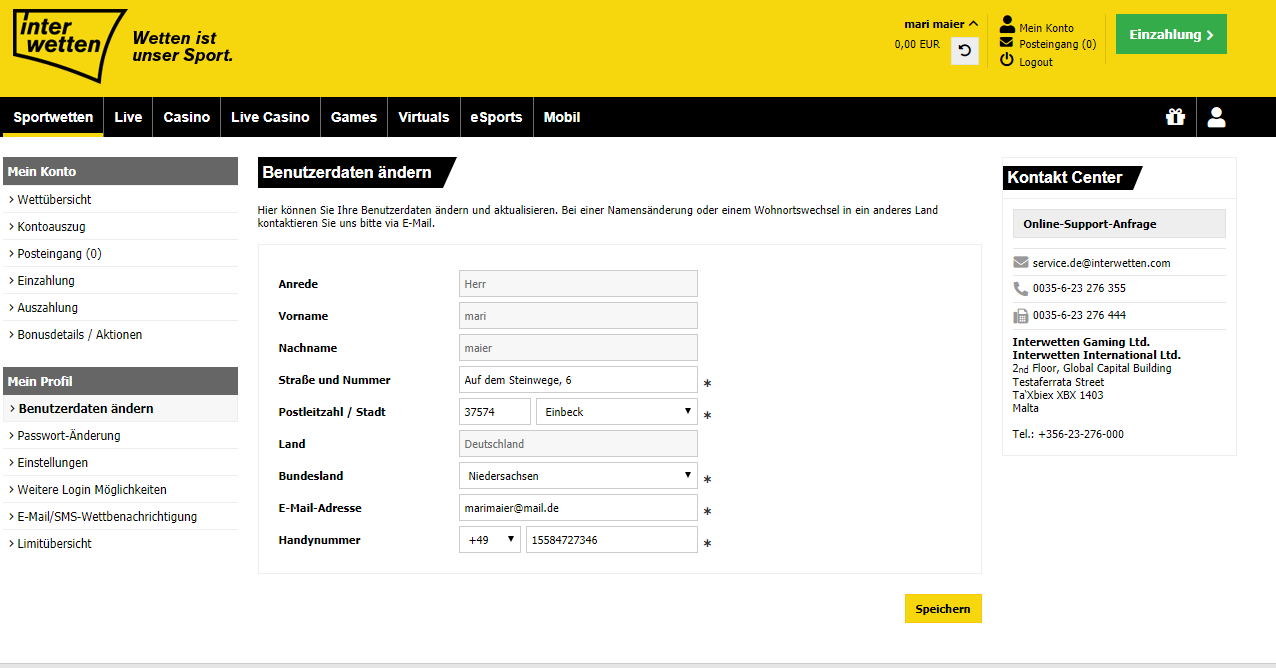Image resolution: width=1276 pixels, height=668 pixels.
Task: Click the Handynummer input field
Action: 612,540
